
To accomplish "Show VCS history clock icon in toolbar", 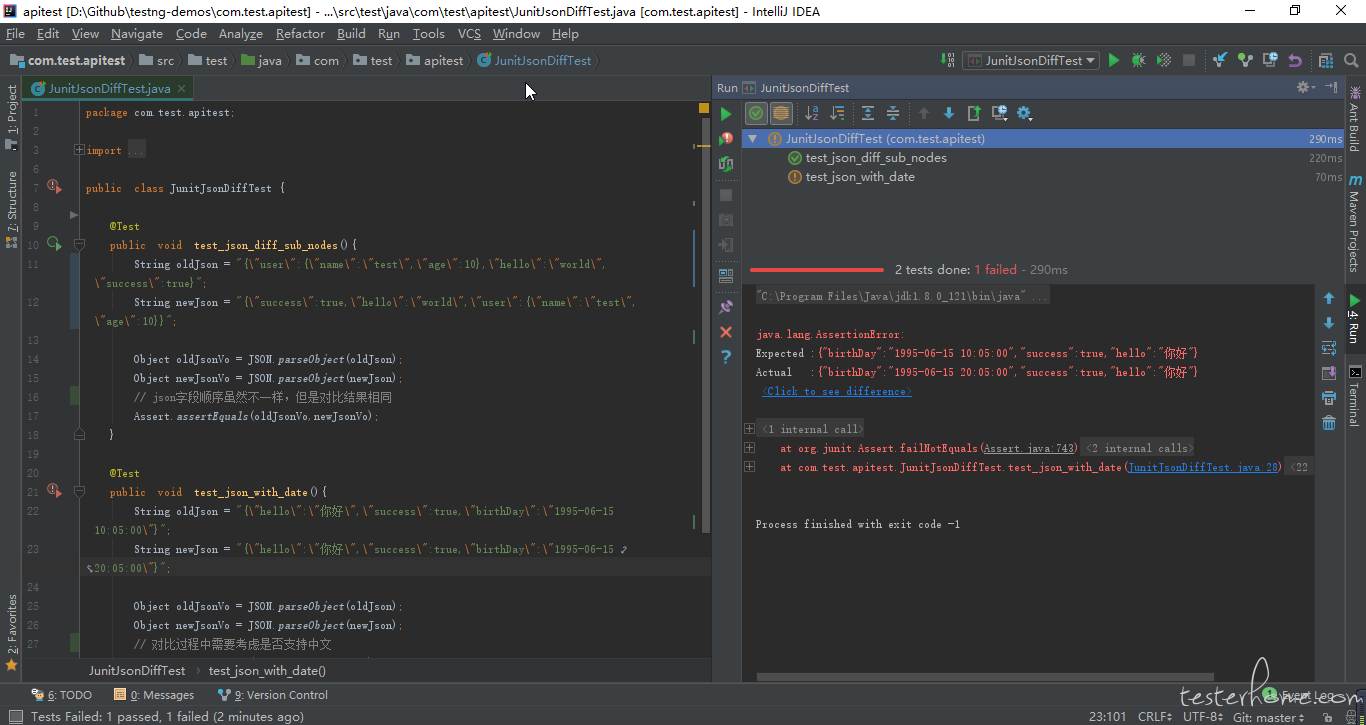I will [1270, 60].
